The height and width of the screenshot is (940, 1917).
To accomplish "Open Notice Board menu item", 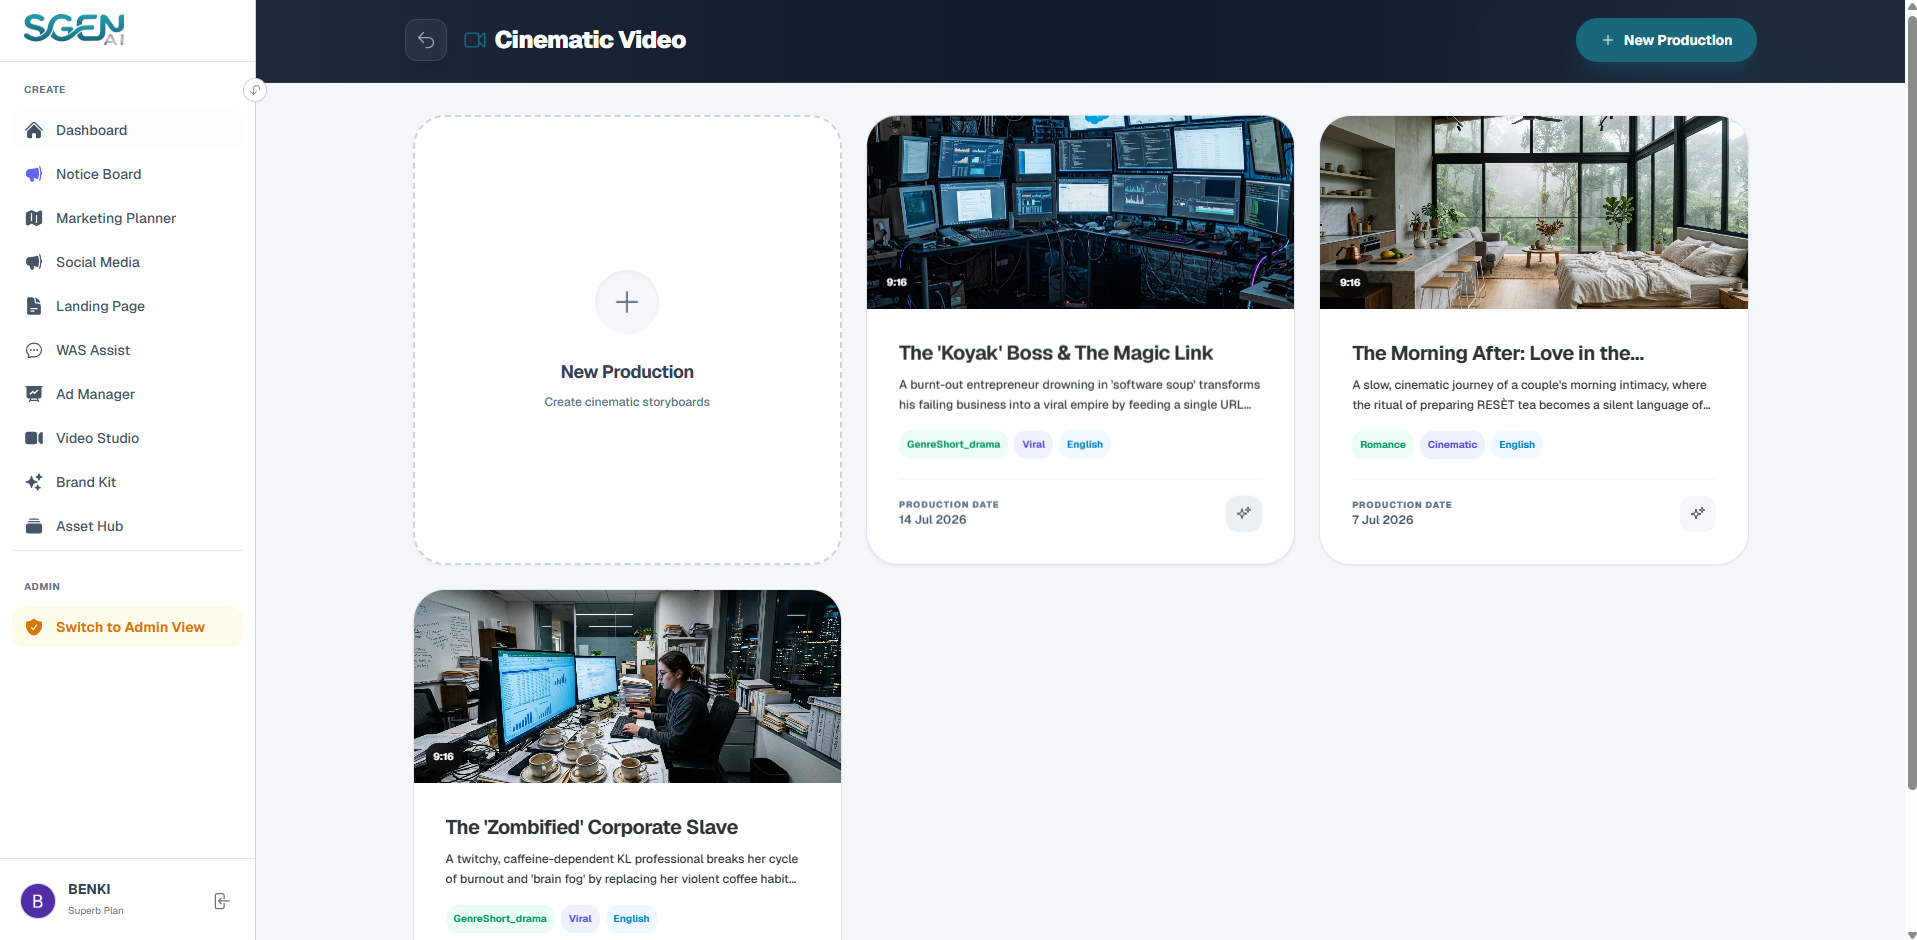I will tap(127, 174).
